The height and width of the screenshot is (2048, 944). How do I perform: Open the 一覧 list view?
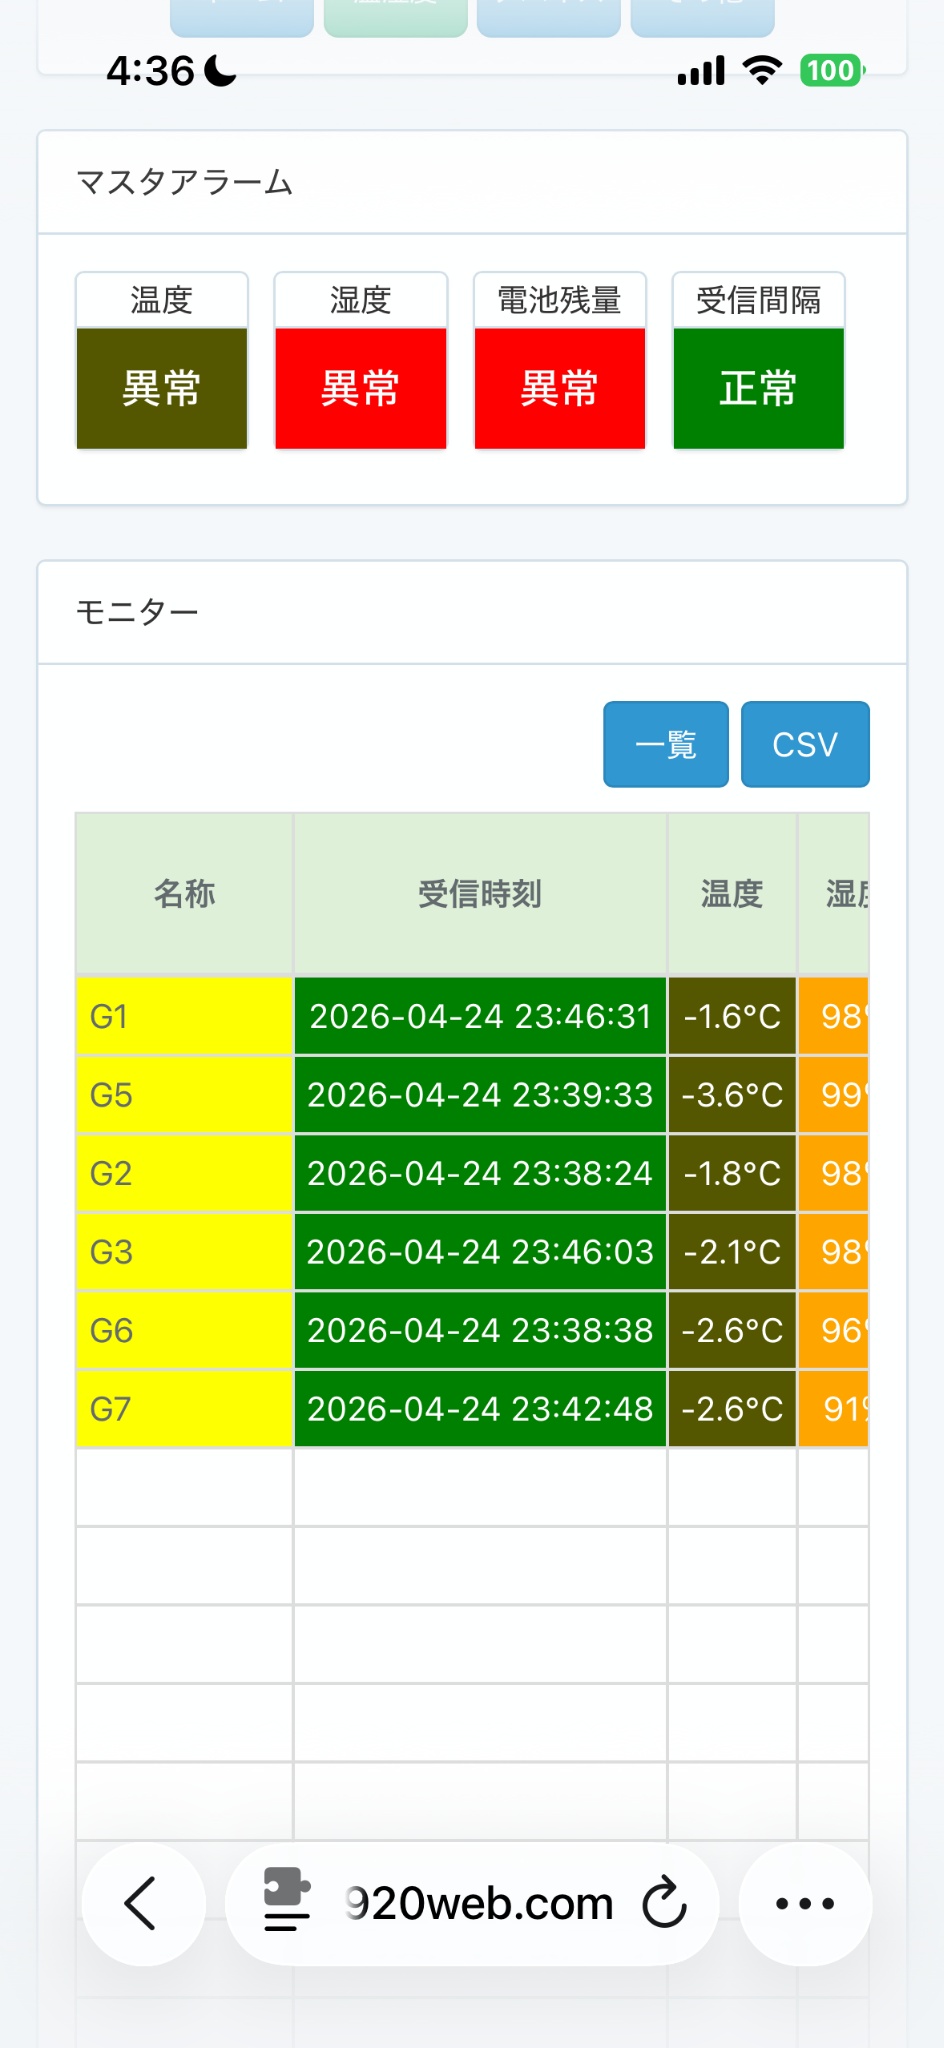666,745
